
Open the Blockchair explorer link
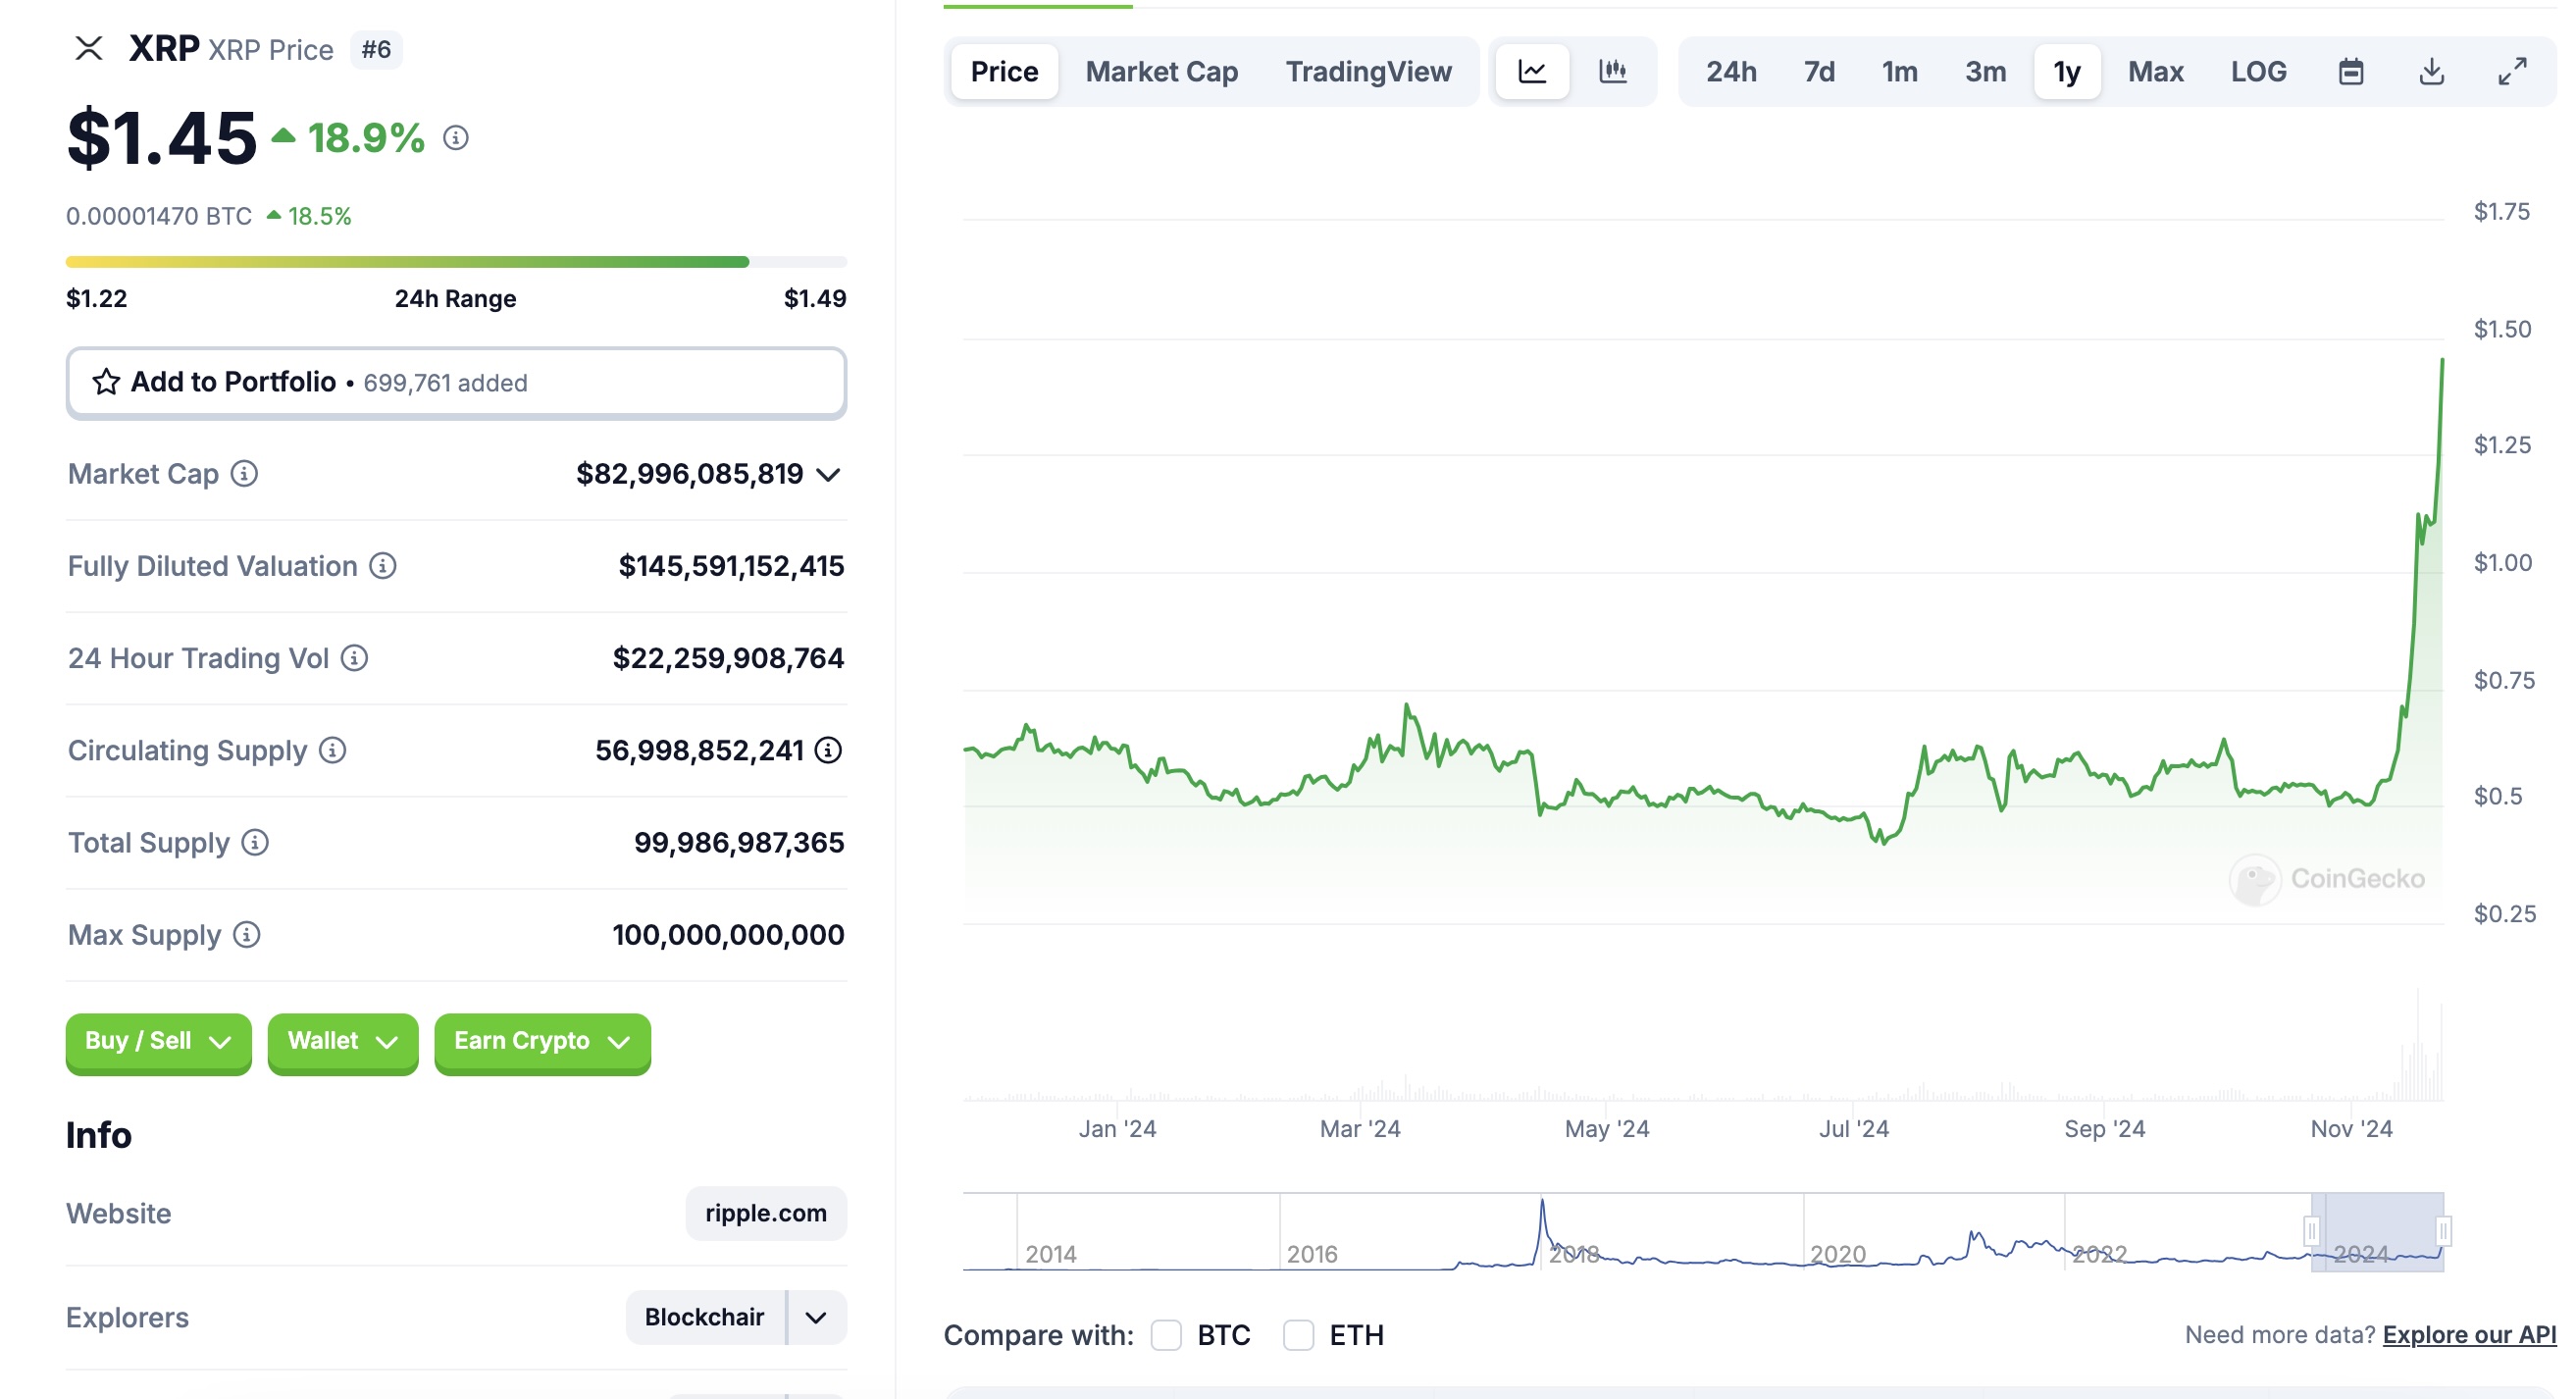click(705, 1317)
